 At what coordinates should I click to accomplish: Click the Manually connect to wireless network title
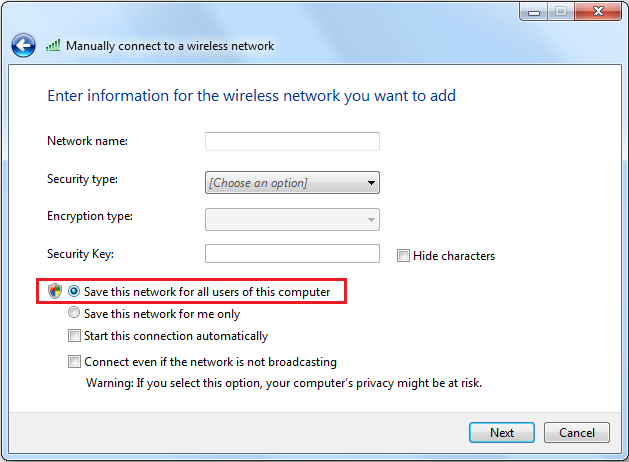coord(170,46)
